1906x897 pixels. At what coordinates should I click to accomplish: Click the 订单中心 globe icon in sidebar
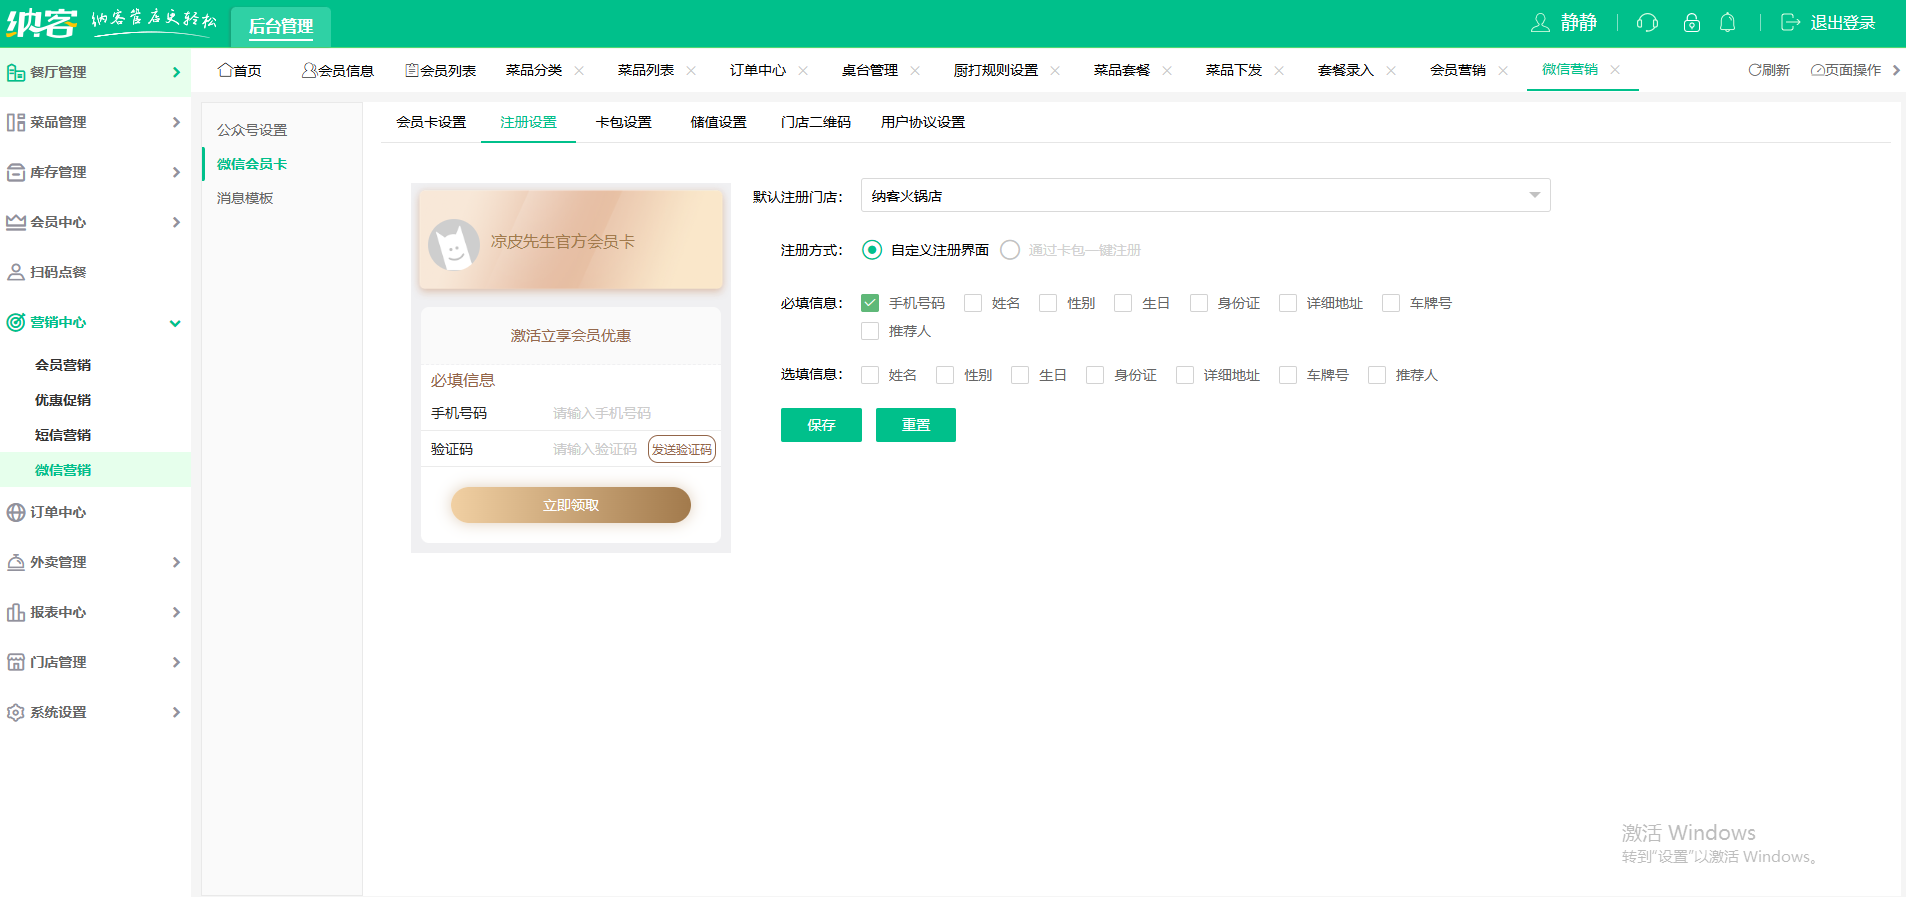(x=16, y=512)
